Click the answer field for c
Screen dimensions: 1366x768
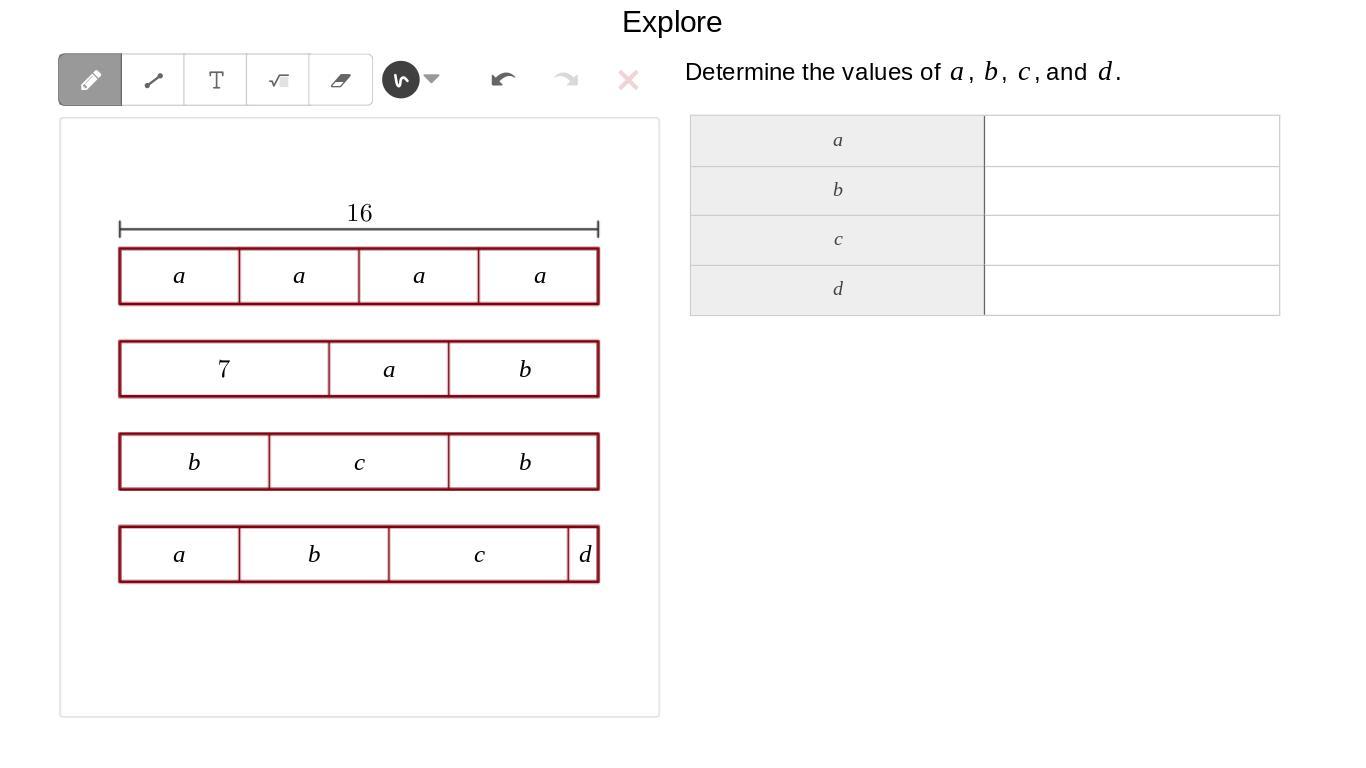[x=1131, y=240]
